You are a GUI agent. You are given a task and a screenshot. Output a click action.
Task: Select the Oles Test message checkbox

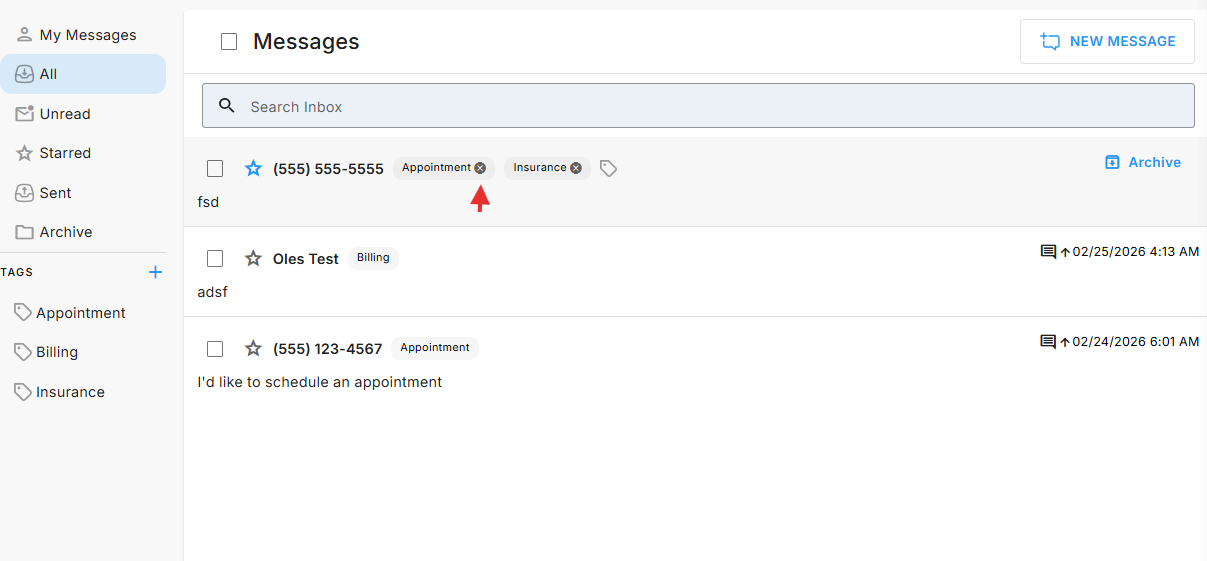(x=215, y=259)
